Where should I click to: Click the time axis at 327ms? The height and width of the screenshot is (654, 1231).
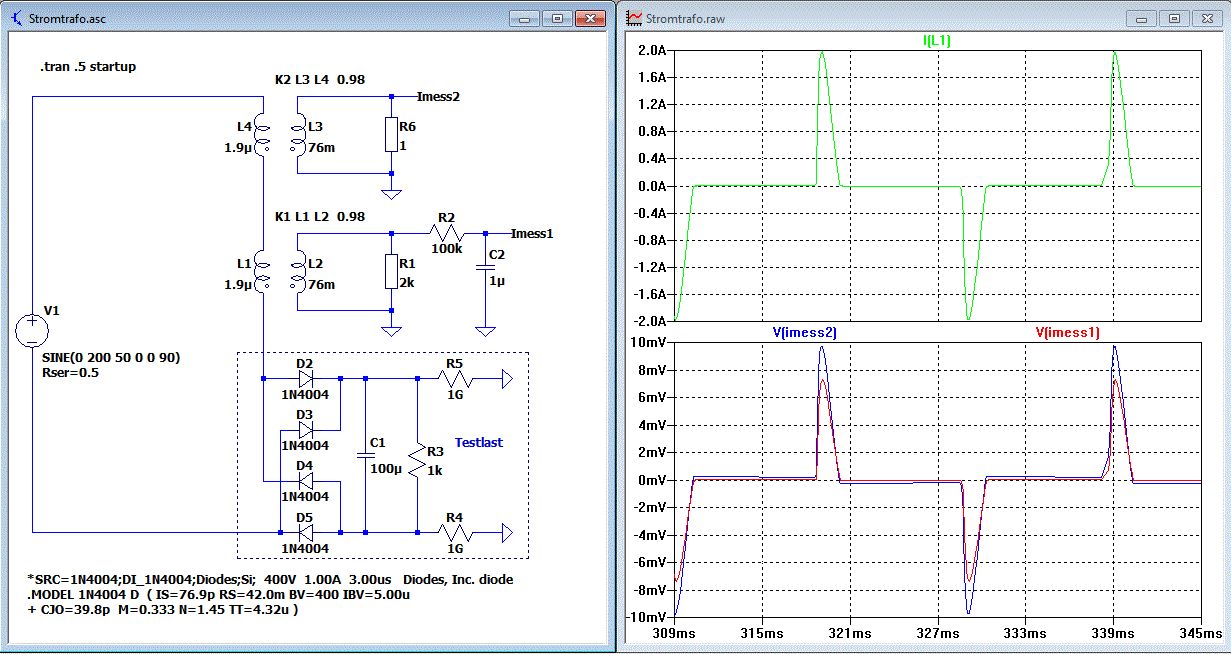[x=939, y=633]
